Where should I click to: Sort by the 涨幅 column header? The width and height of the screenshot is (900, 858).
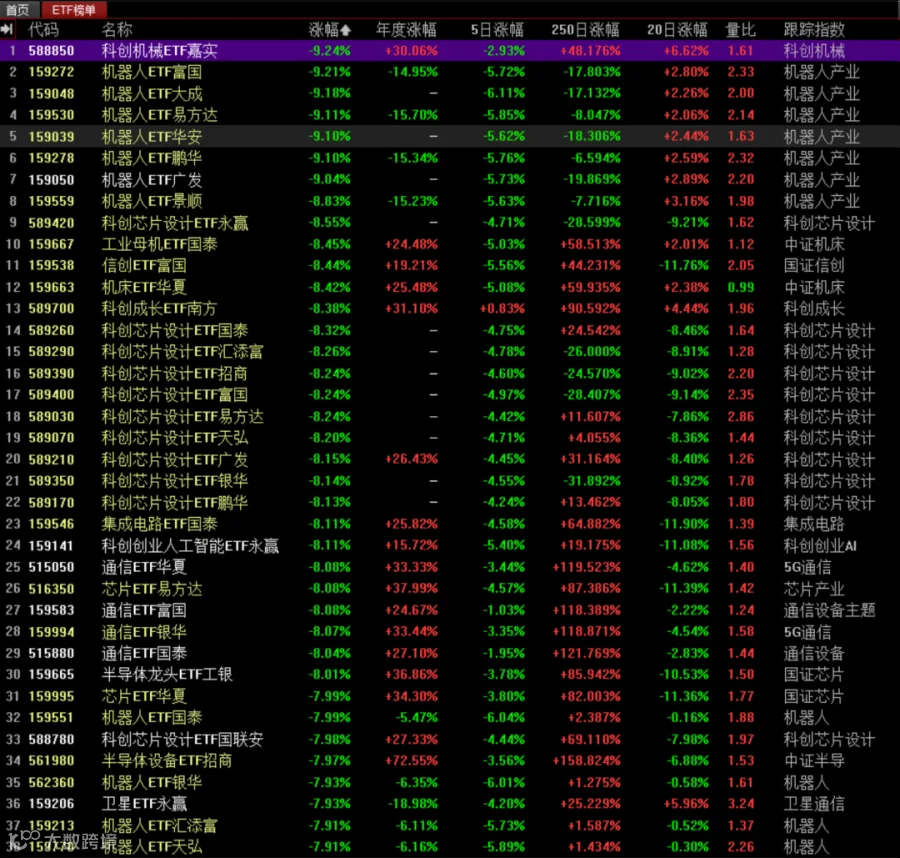pos(324,29)
